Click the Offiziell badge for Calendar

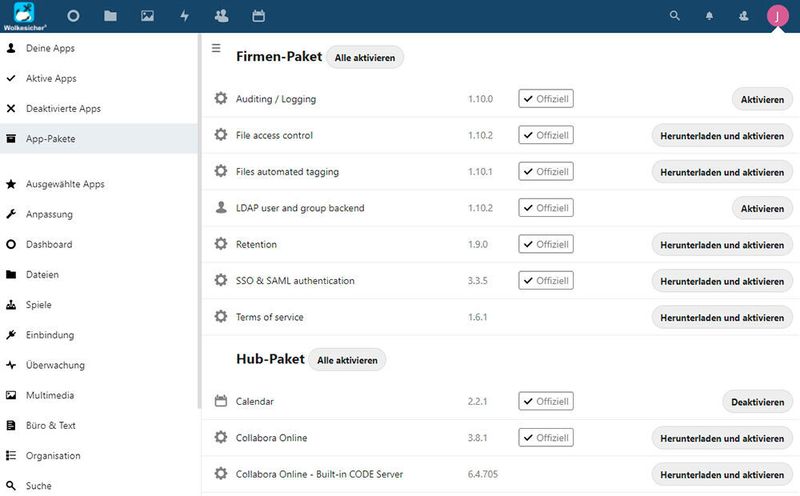(546, 401)
